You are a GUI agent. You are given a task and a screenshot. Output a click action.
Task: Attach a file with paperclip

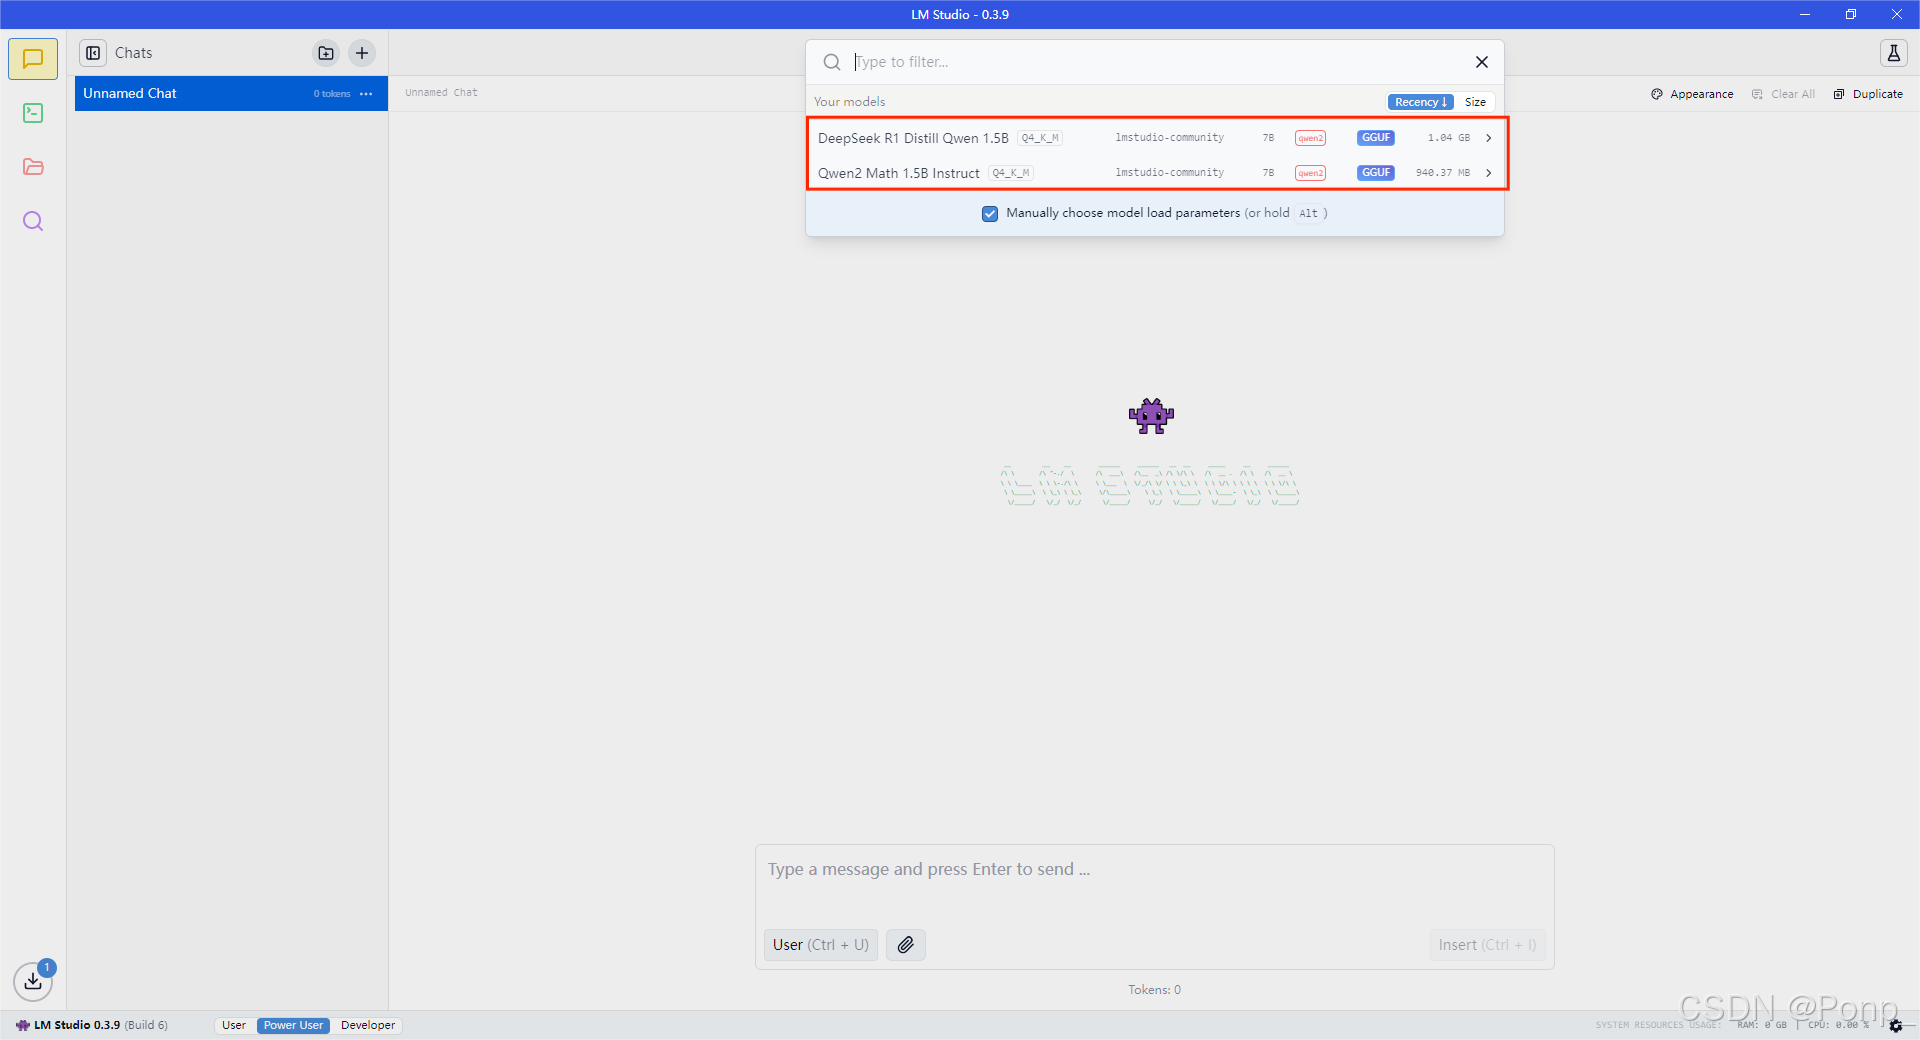pos(906,945)
